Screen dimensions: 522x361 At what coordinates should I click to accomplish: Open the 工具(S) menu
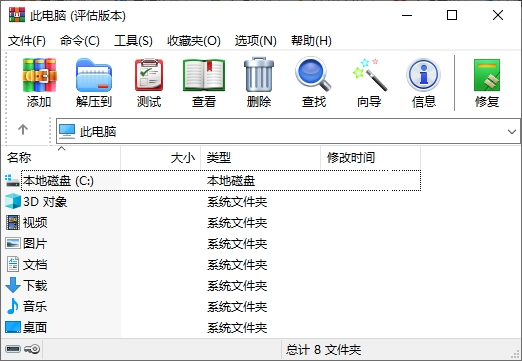click(x=133, y=41)
